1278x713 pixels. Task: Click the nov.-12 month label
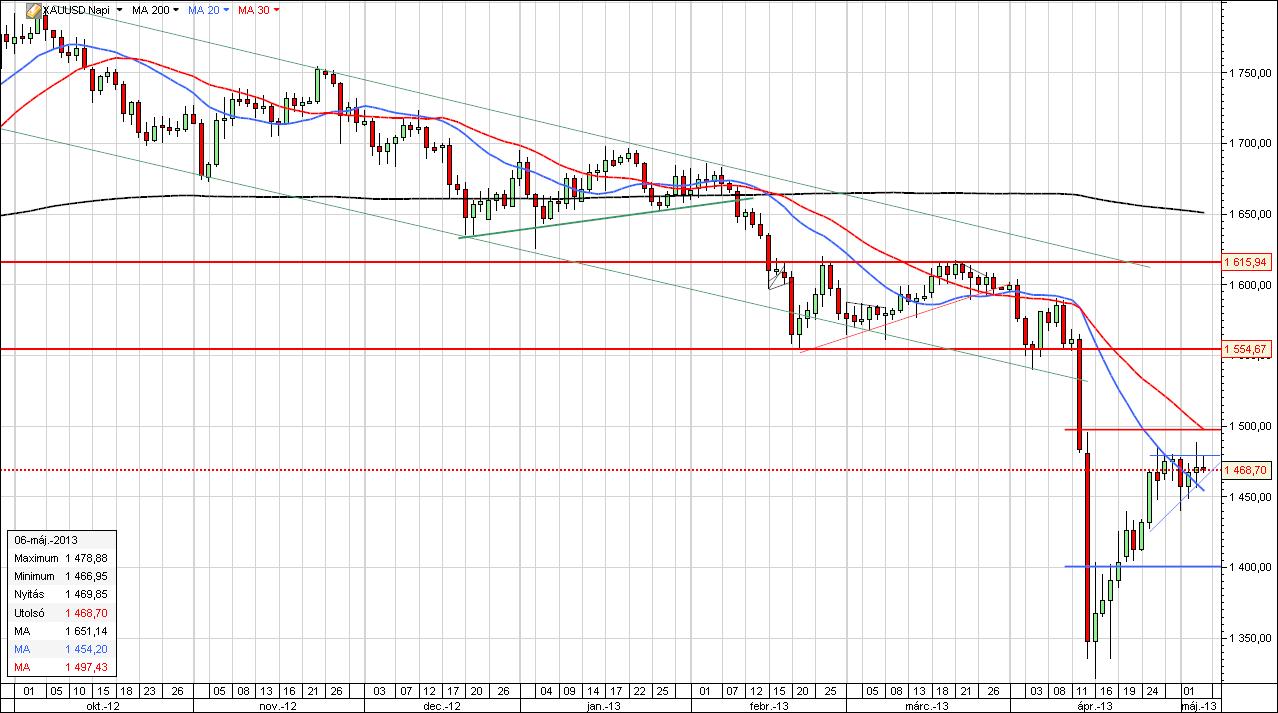pyautogui.click(x=278, y=706)
